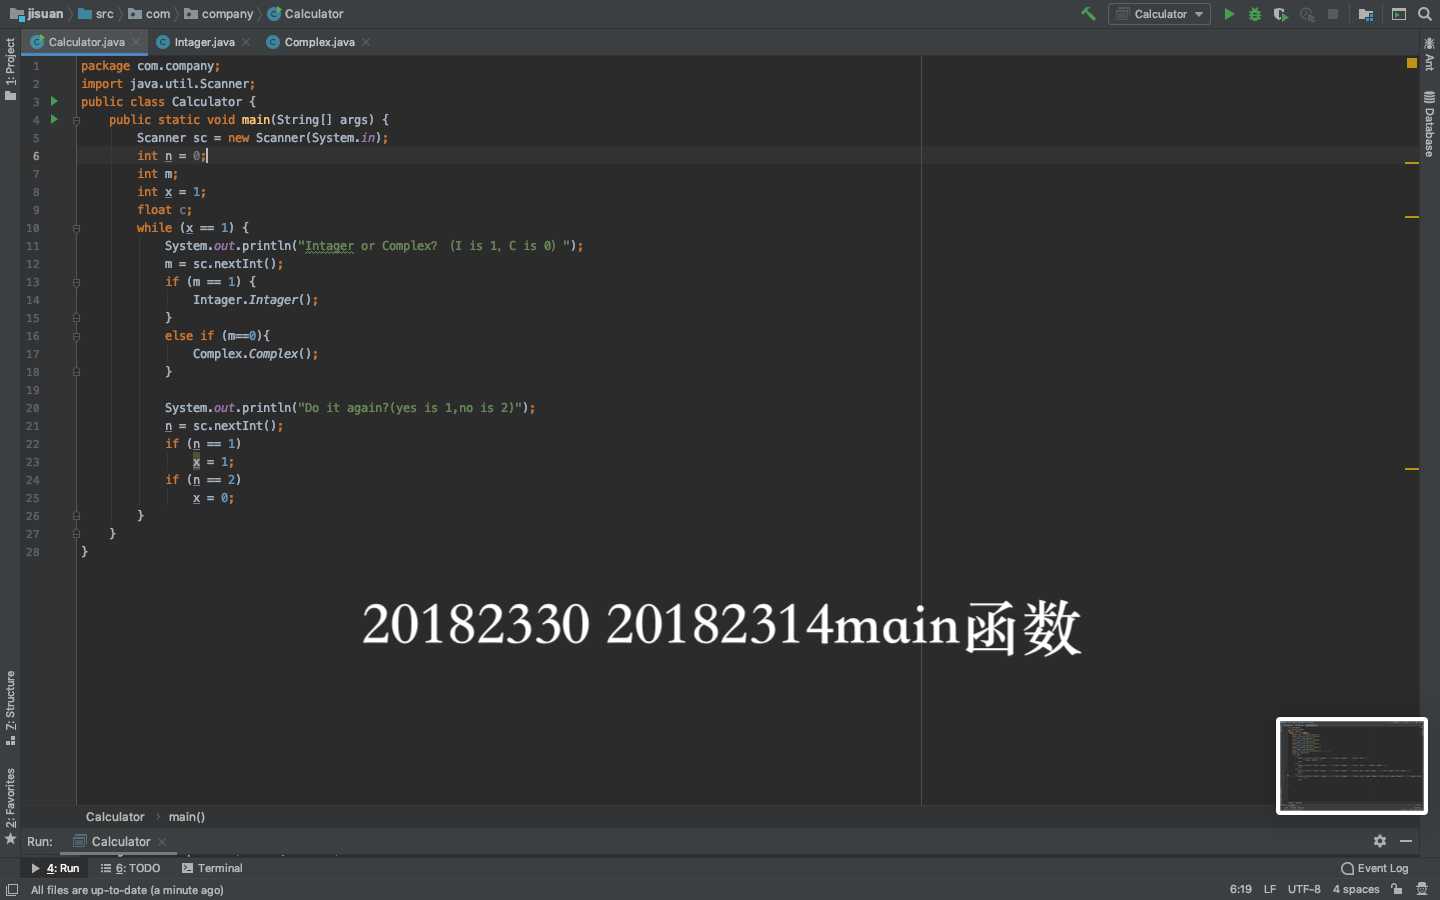1440x900 pixels.
Task: Hide the Run tool window
Action: [1406, 841]
